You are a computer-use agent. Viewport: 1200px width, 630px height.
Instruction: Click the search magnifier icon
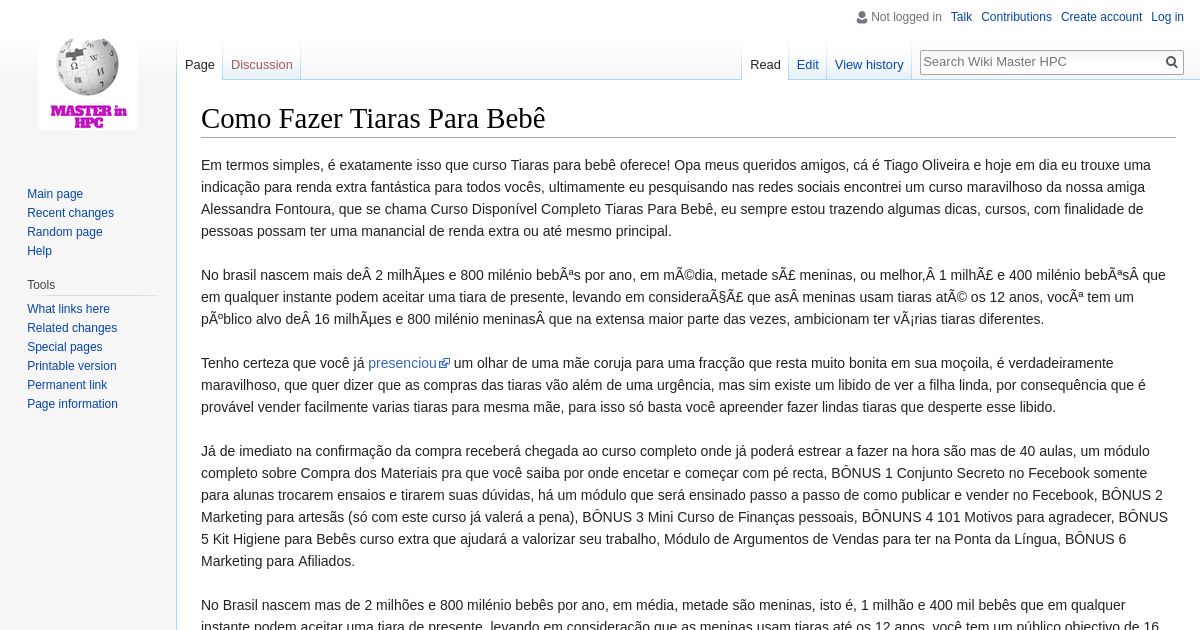pos(1172,62)
